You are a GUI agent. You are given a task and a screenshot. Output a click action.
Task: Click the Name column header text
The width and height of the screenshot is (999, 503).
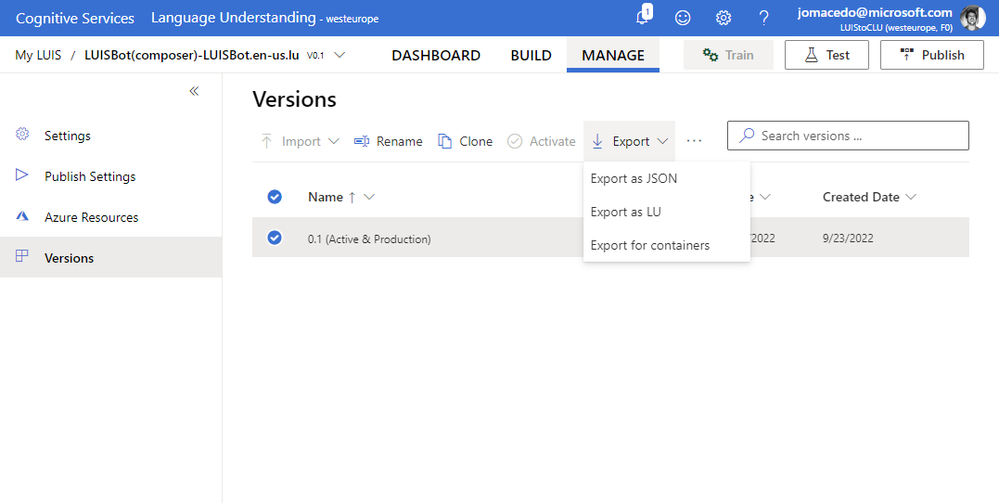tap(326, 197)
